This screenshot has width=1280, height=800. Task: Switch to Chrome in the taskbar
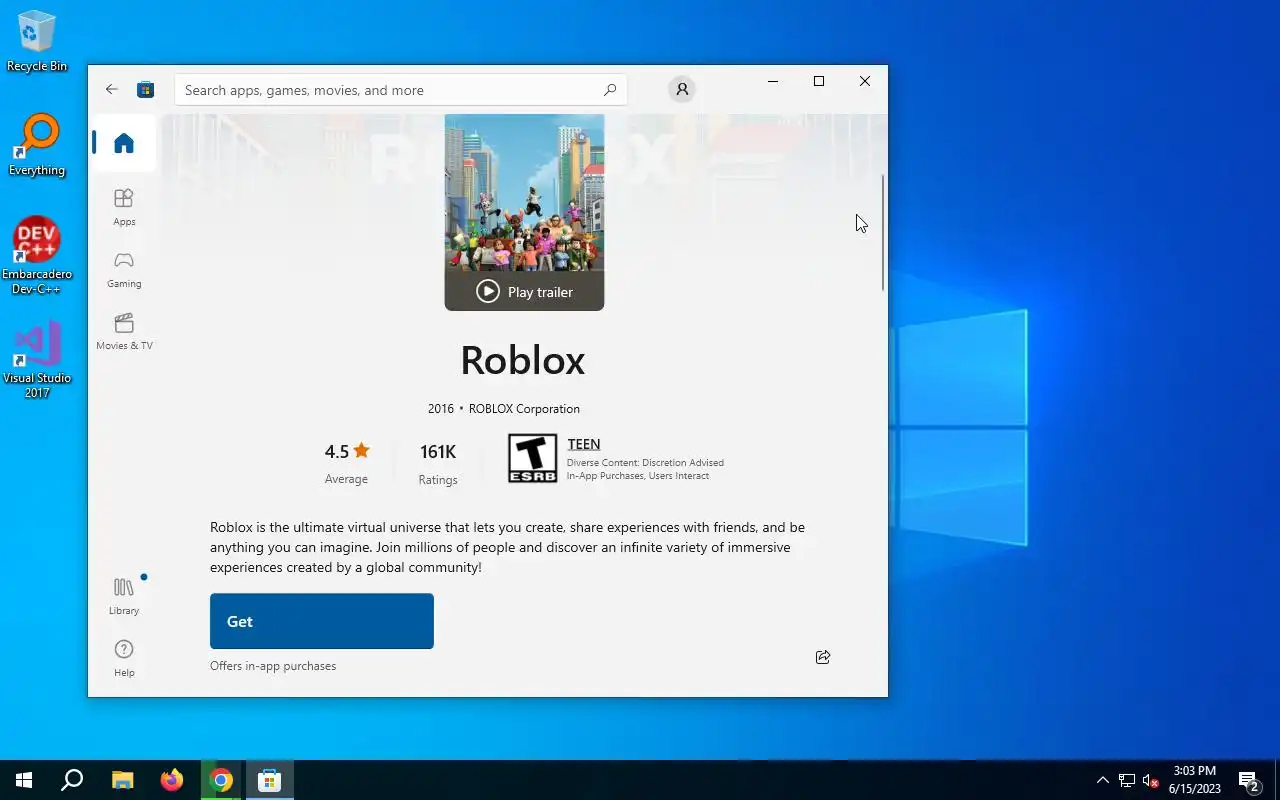221,780
